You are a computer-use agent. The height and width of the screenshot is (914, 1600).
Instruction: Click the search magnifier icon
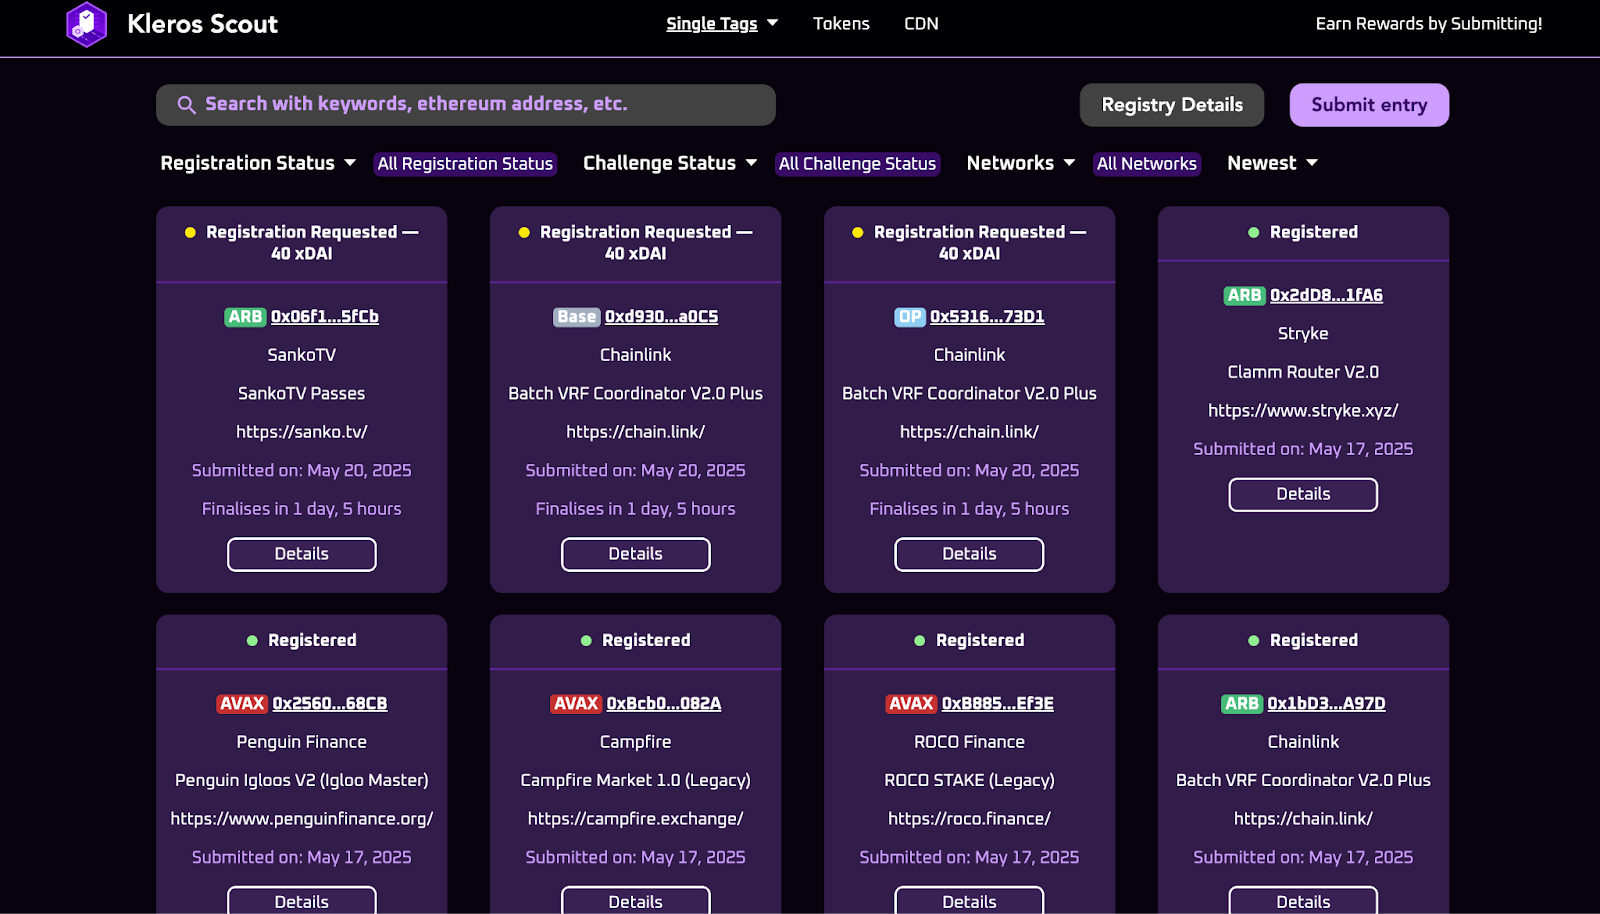tap(186, 105)
